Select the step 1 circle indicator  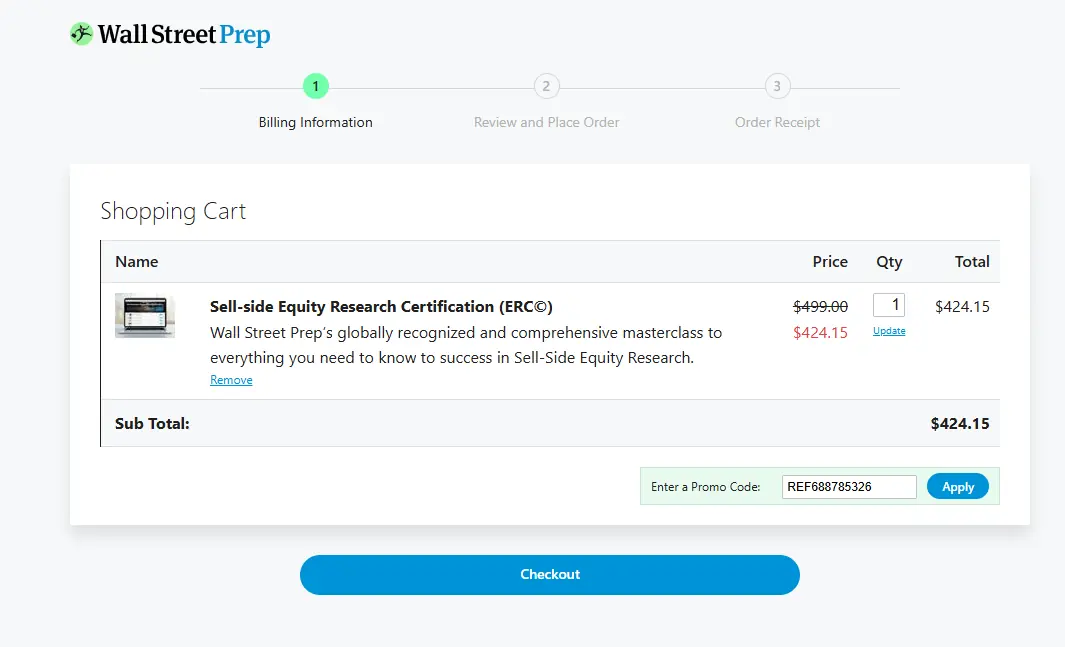coord(315,86)
